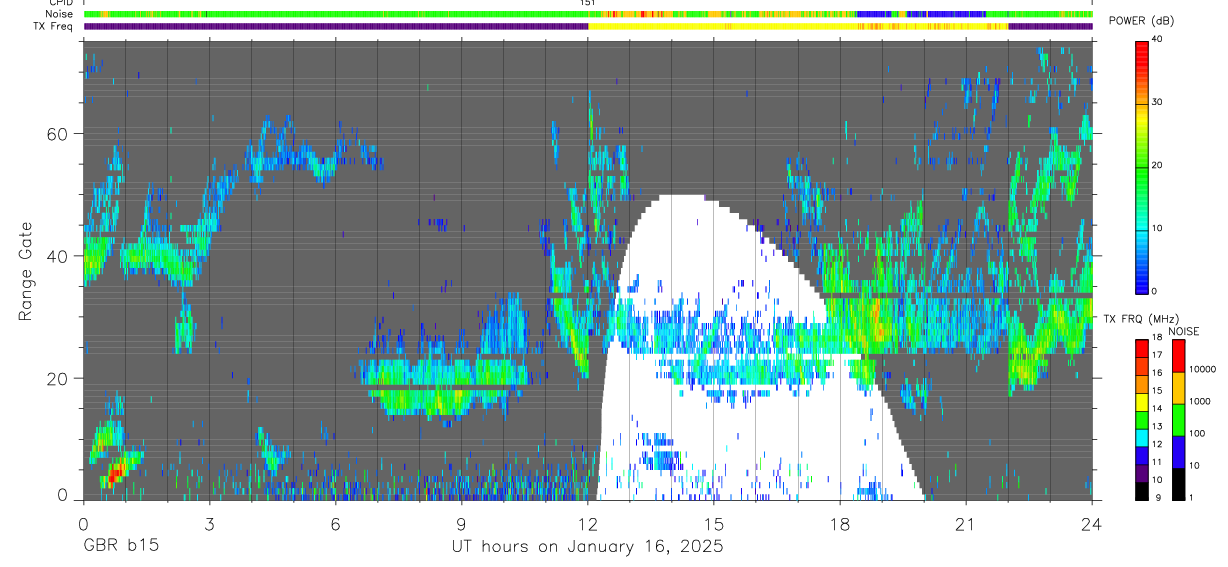Select "20" on the POWER scale
Screen dimensions: 1228x567
[x=1157, y=165]
